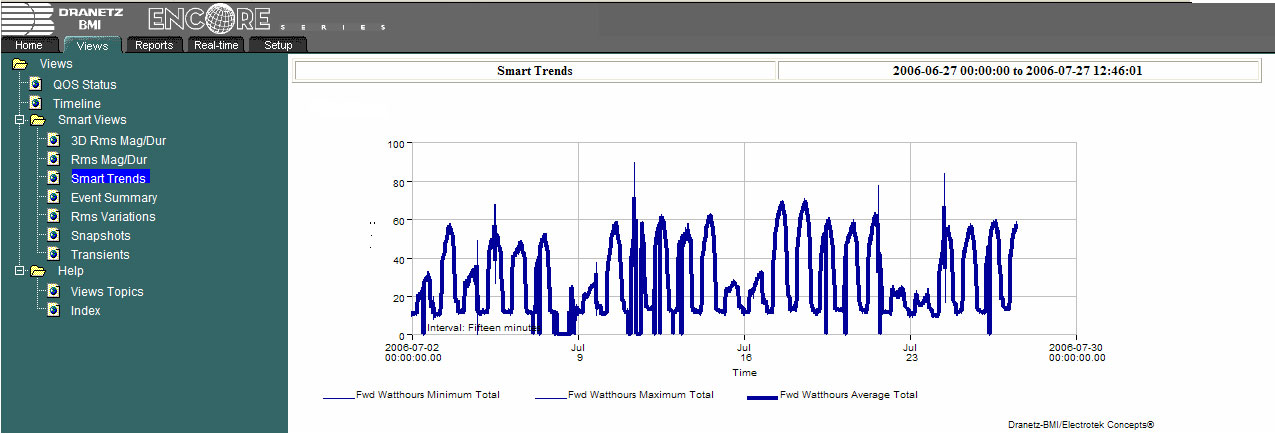
Task: Click the Snapshots page icon
Action: pyautogui.click(x=53, y=235)
